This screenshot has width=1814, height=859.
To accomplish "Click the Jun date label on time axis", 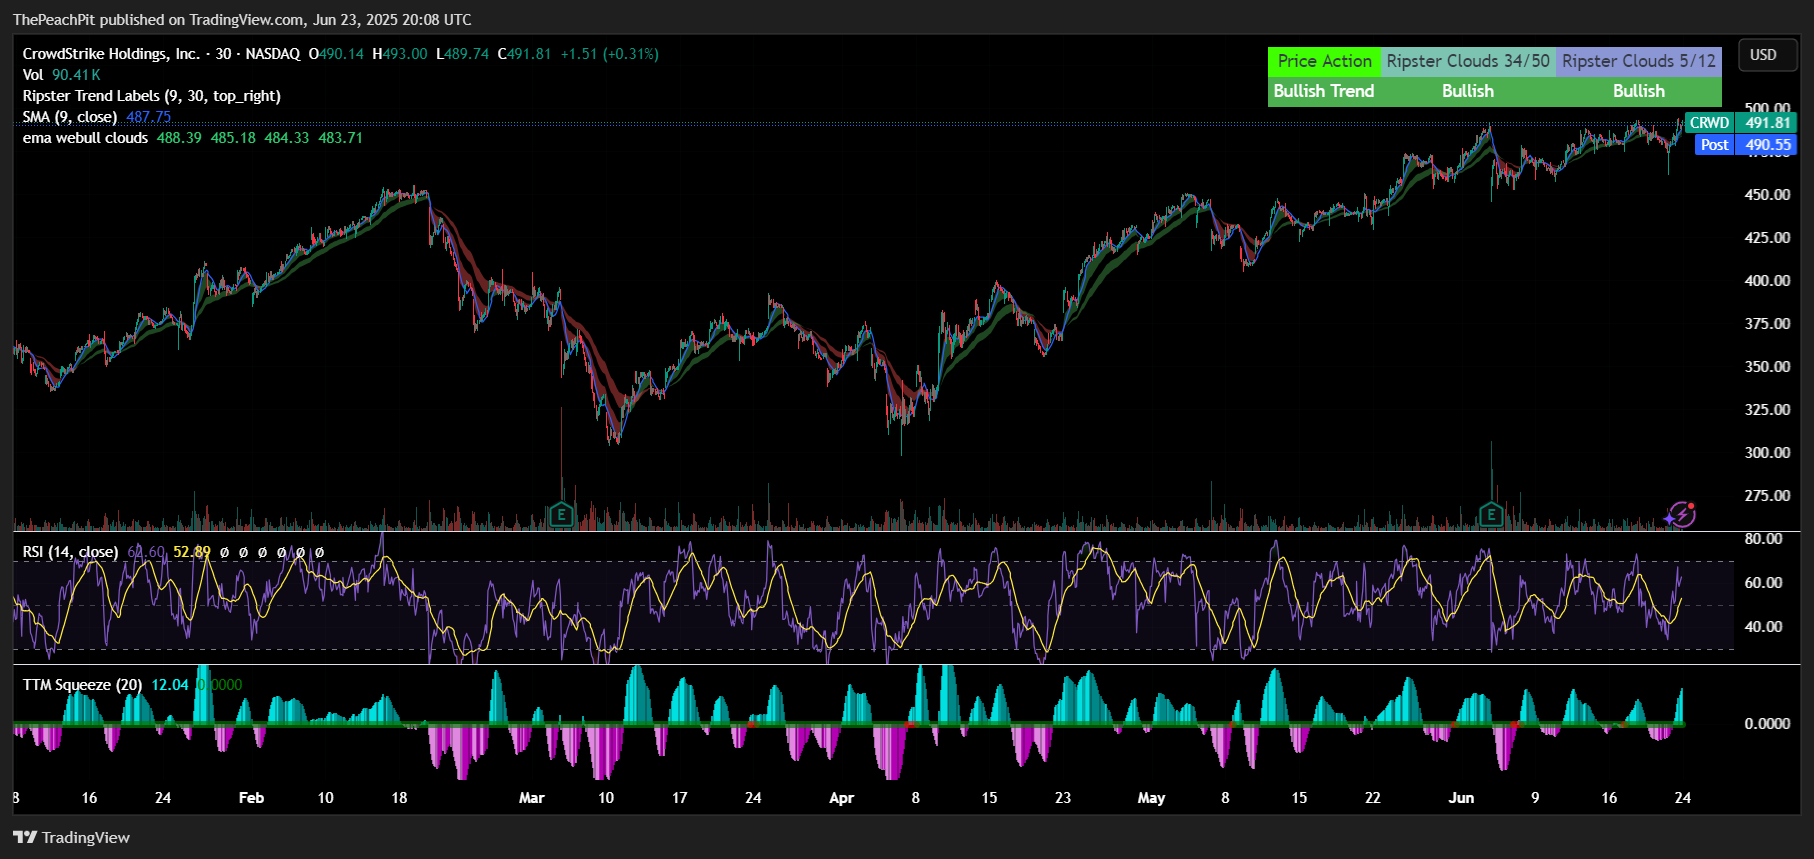I will pos(1461,798).
